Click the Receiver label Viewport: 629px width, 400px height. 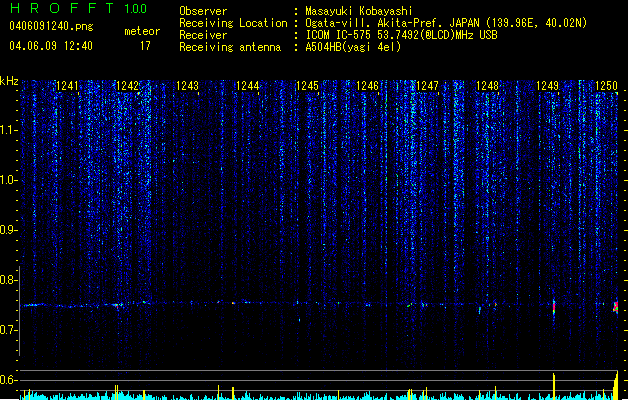[203, 35]
